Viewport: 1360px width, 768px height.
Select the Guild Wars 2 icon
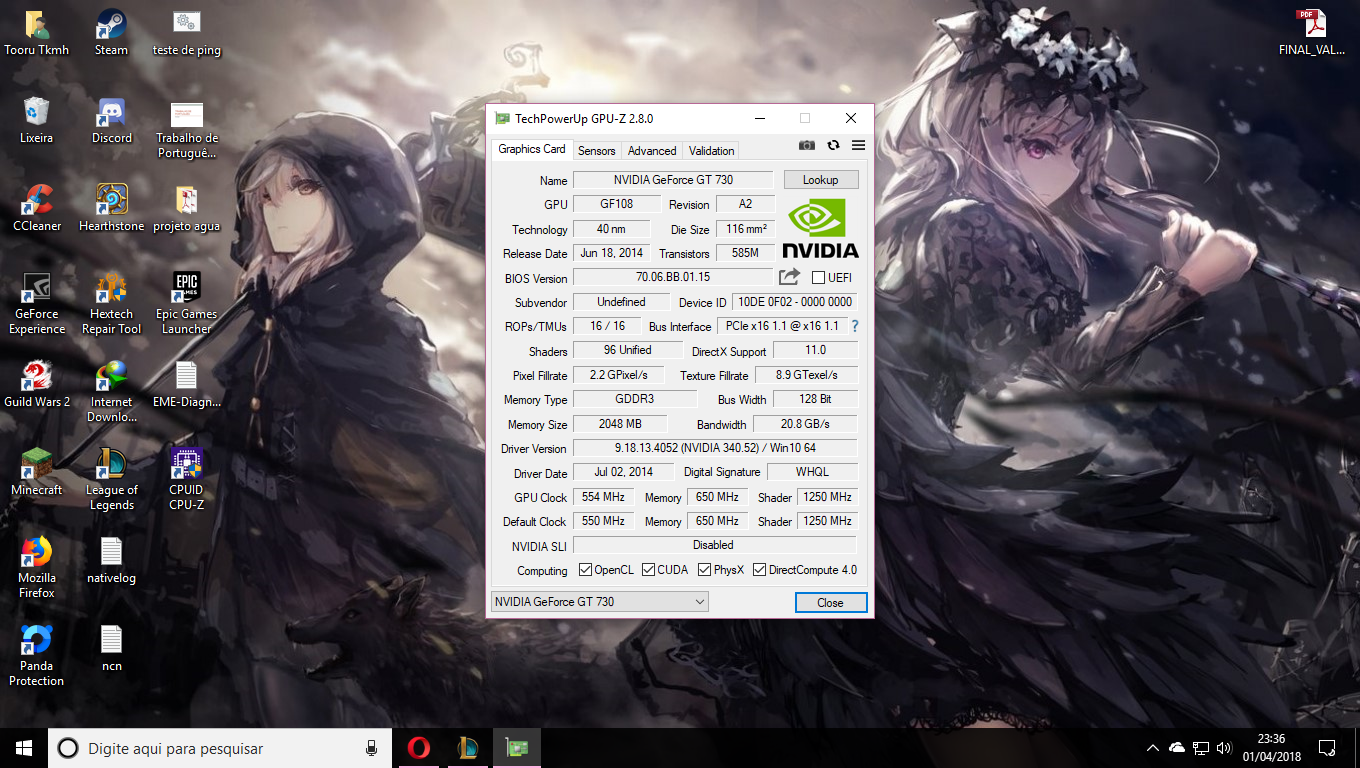click(x=37, y=385)
